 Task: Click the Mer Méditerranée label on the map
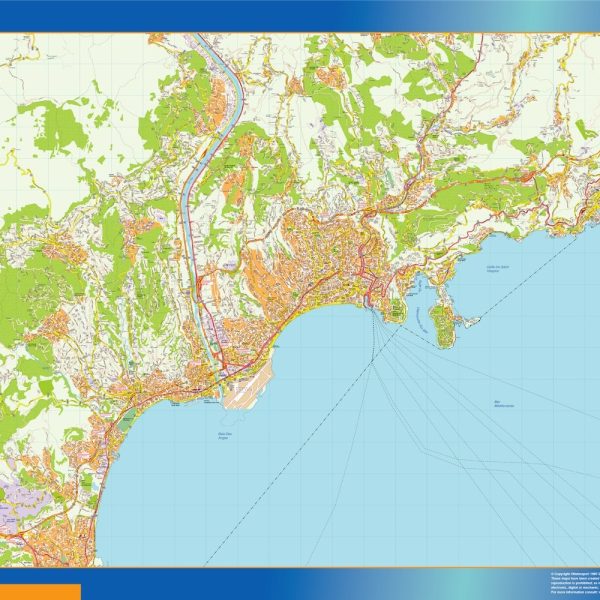[x=504, y=404]
